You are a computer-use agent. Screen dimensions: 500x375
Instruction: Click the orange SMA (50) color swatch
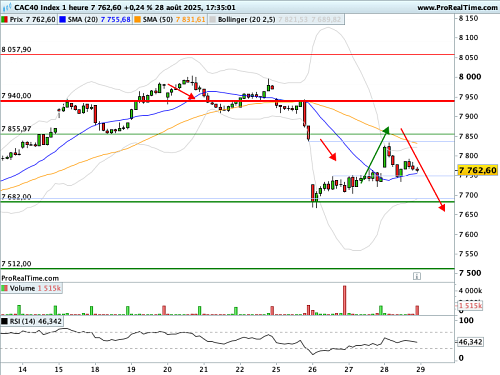137,20
